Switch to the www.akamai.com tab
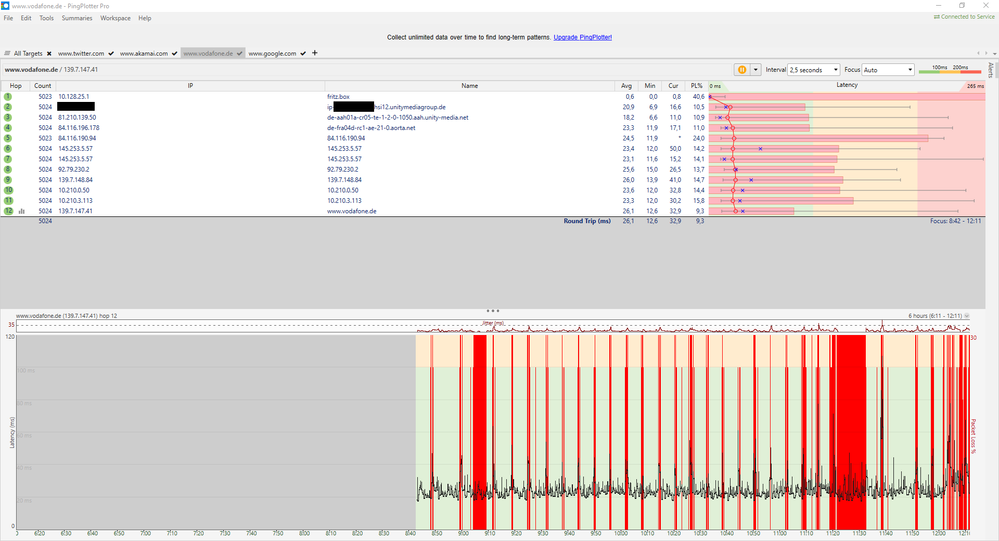Screen dimensions: 999x541 pyautogui.click(x=144, y=54)
